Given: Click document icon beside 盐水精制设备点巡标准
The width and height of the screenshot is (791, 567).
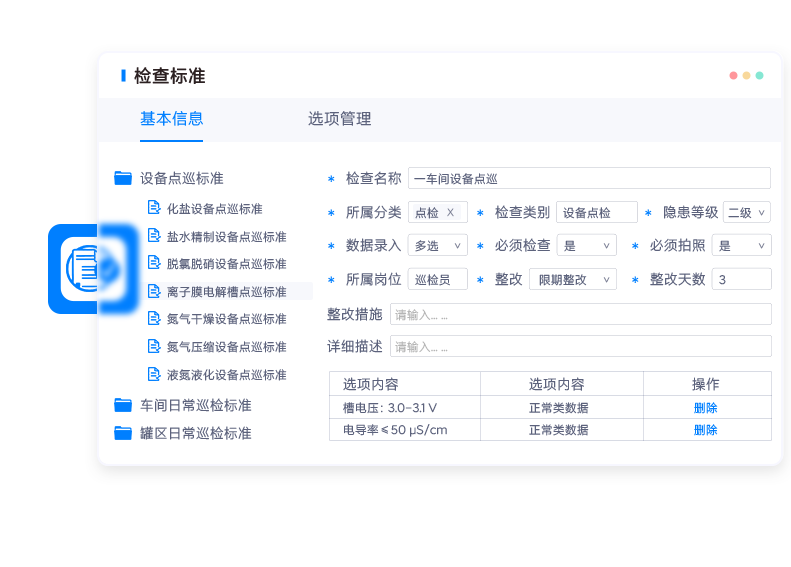Looking at the screenshot, I should (x=154, y=236).
